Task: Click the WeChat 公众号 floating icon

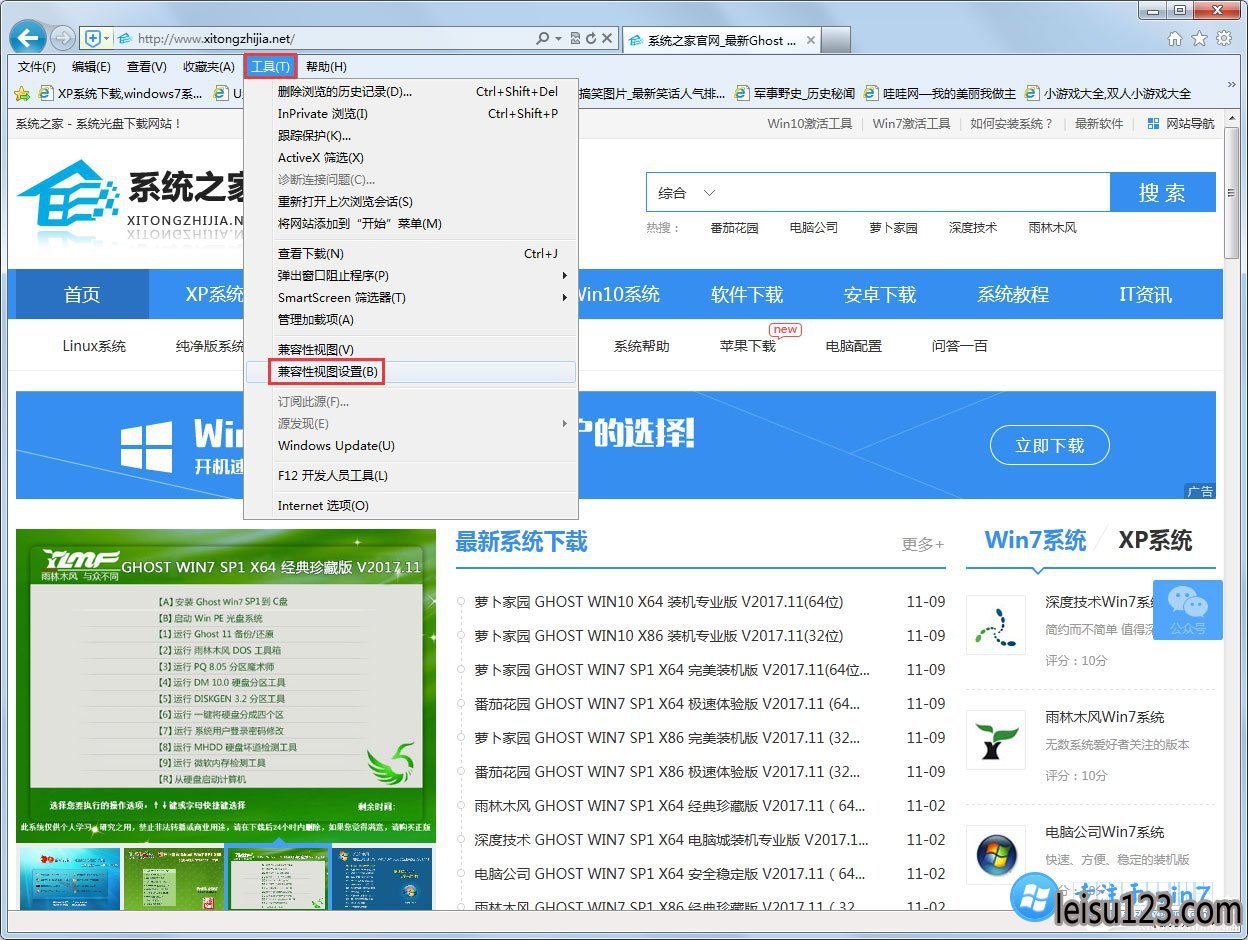Action: pos(1188,610)
